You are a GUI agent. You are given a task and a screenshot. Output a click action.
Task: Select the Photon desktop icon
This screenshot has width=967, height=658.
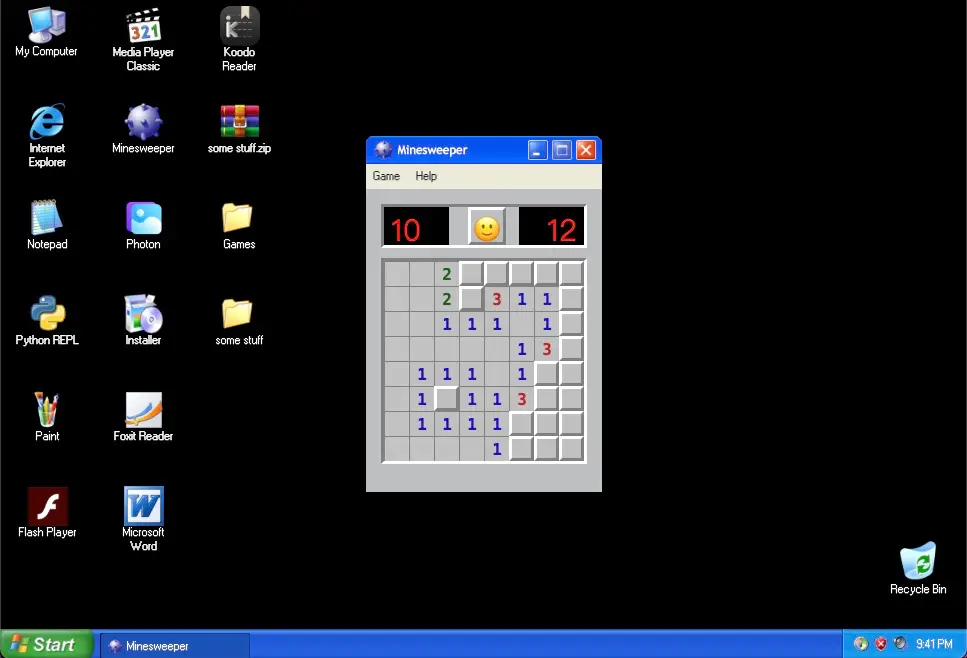[143, 224]
